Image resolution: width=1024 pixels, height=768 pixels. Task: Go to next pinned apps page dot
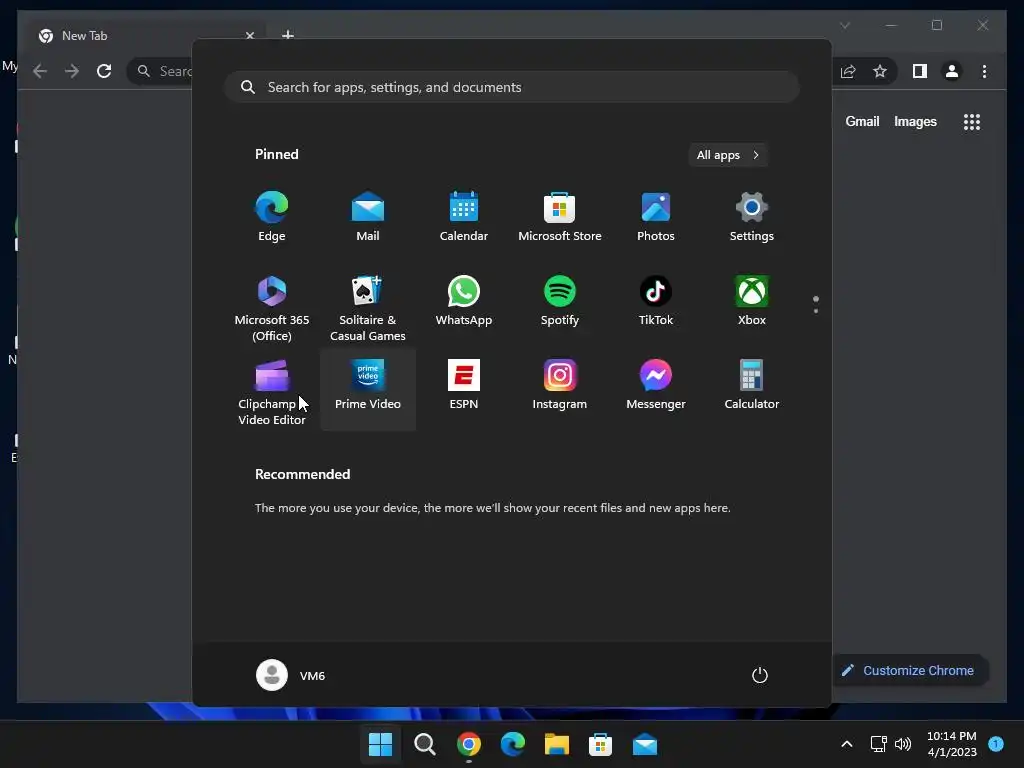click(816, 311)
